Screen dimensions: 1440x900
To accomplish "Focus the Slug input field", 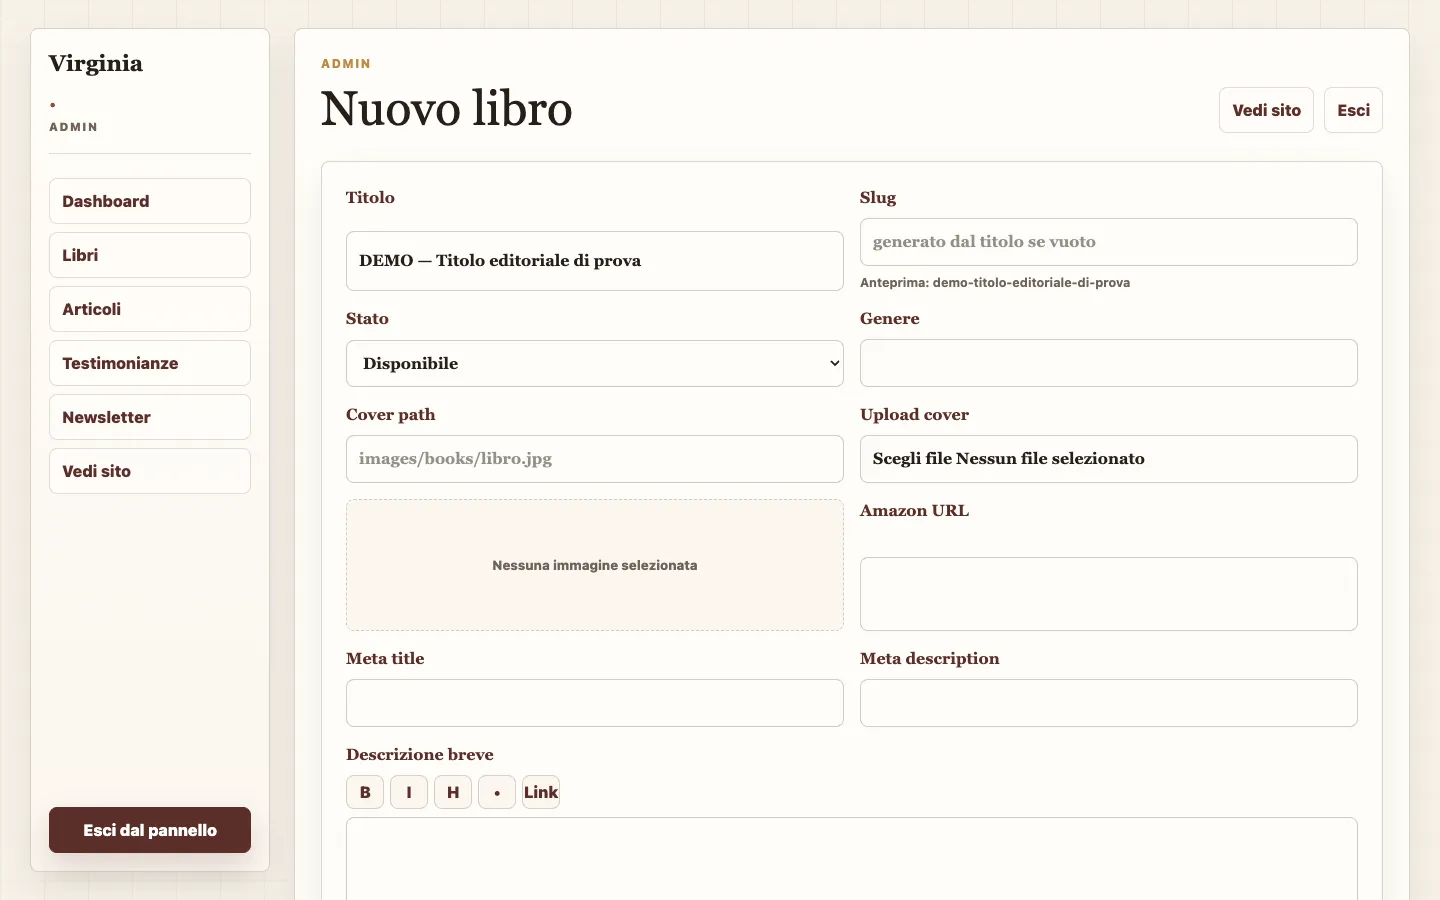I will [1109, 242].
